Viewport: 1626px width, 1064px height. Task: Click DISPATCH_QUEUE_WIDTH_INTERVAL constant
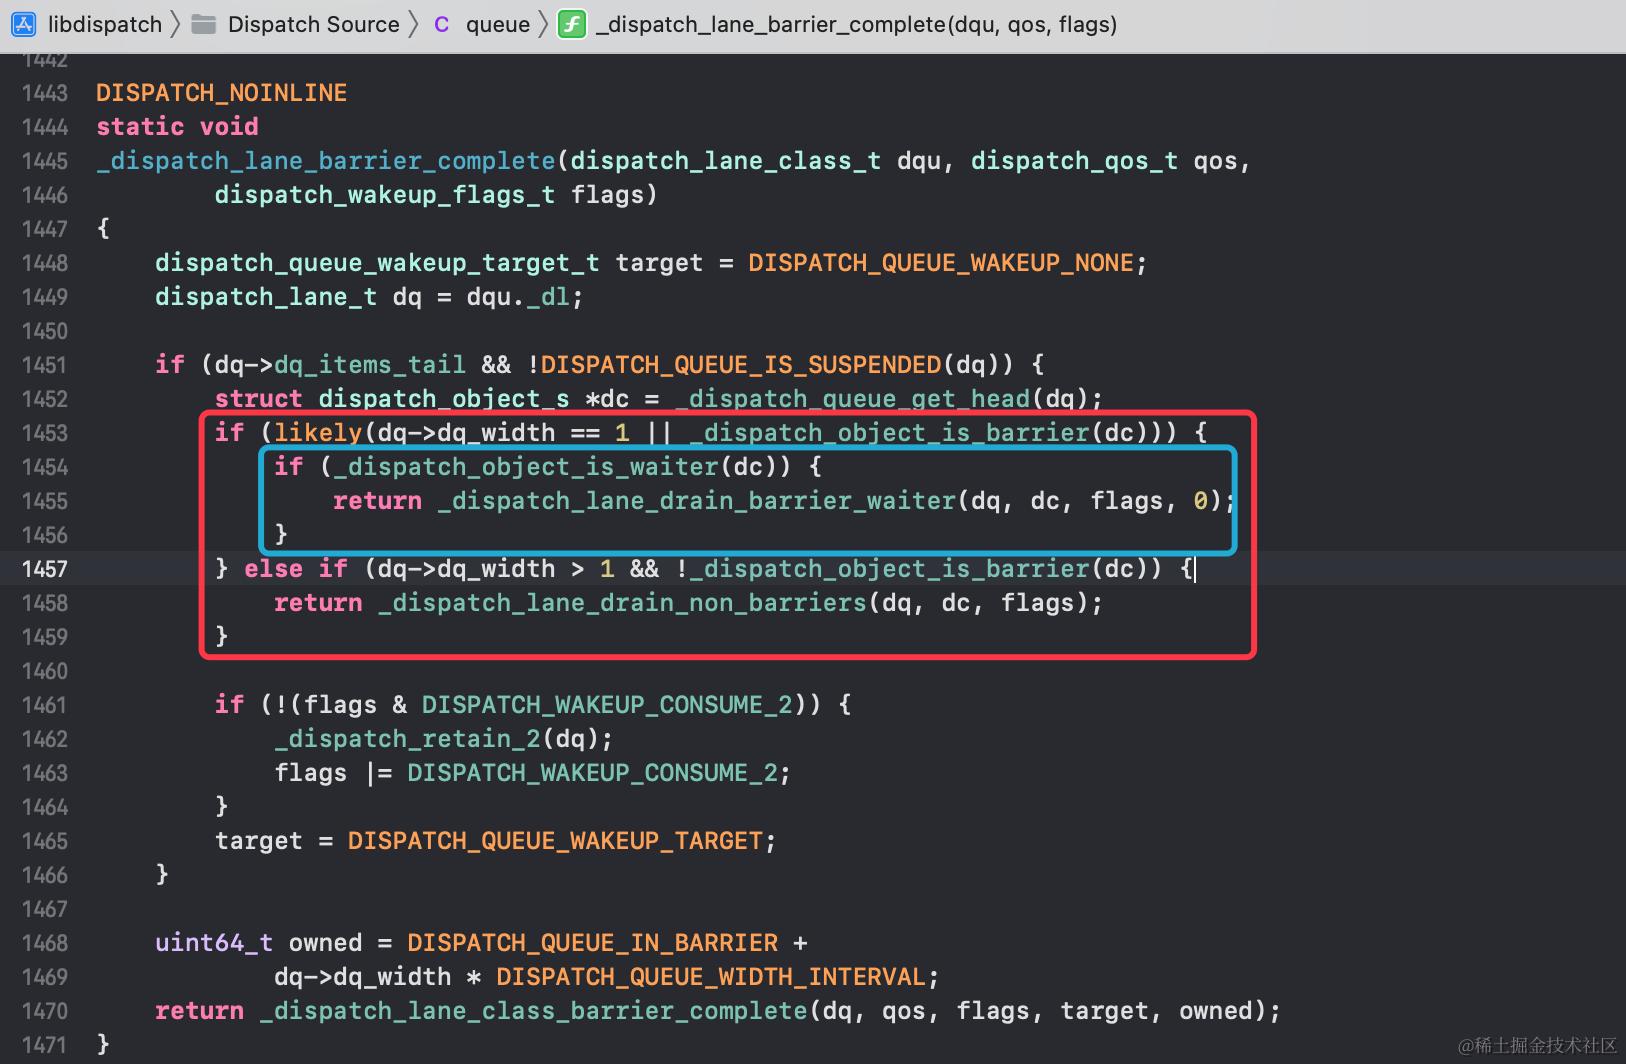[711, 977]
